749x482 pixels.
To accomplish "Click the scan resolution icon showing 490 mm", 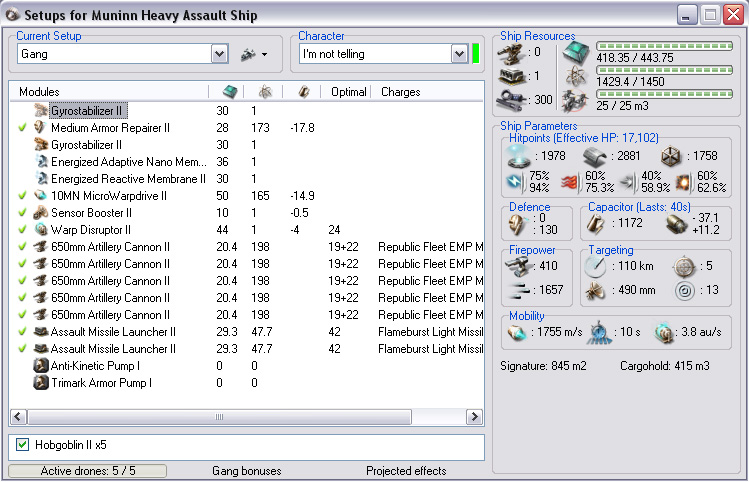I will (595, 291).
